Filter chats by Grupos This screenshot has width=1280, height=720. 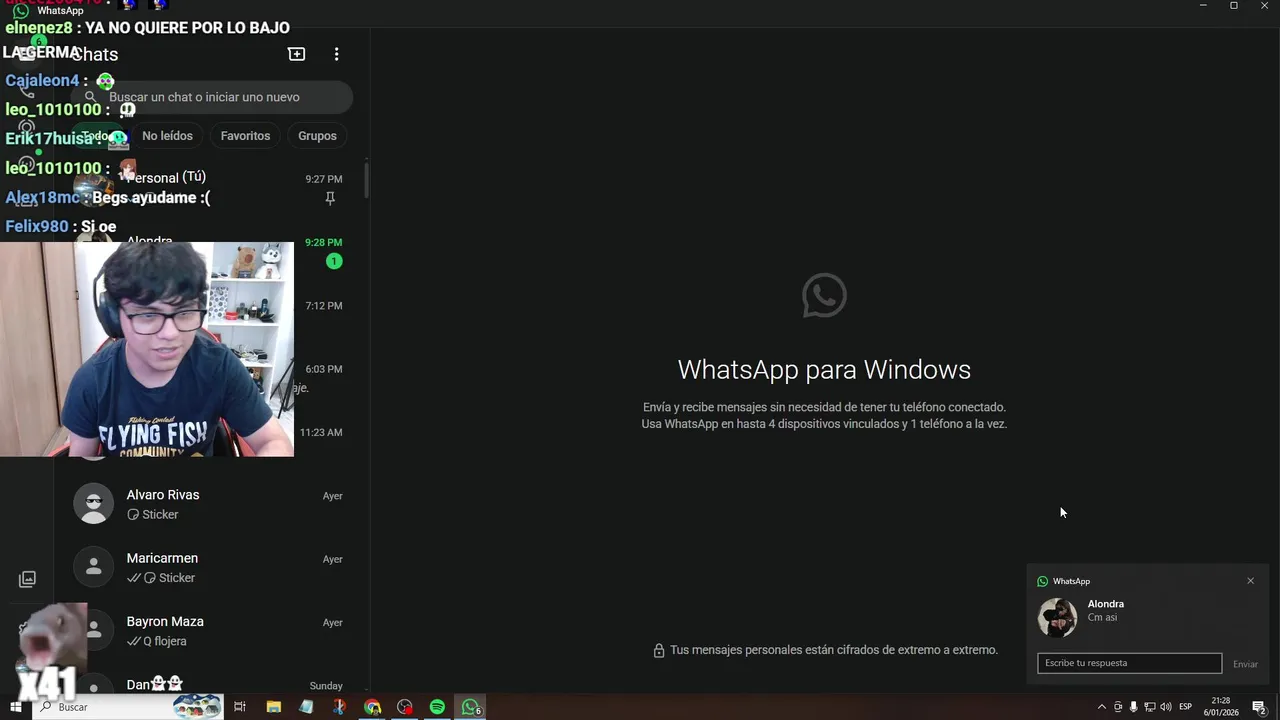click(x=317, y=136)
